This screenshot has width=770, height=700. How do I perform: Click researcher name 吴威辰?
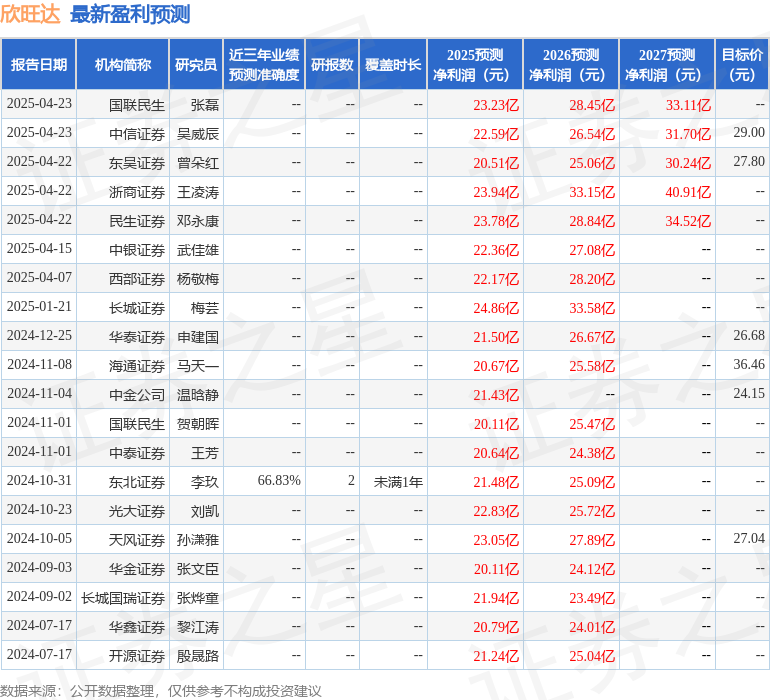click(198, 134)
